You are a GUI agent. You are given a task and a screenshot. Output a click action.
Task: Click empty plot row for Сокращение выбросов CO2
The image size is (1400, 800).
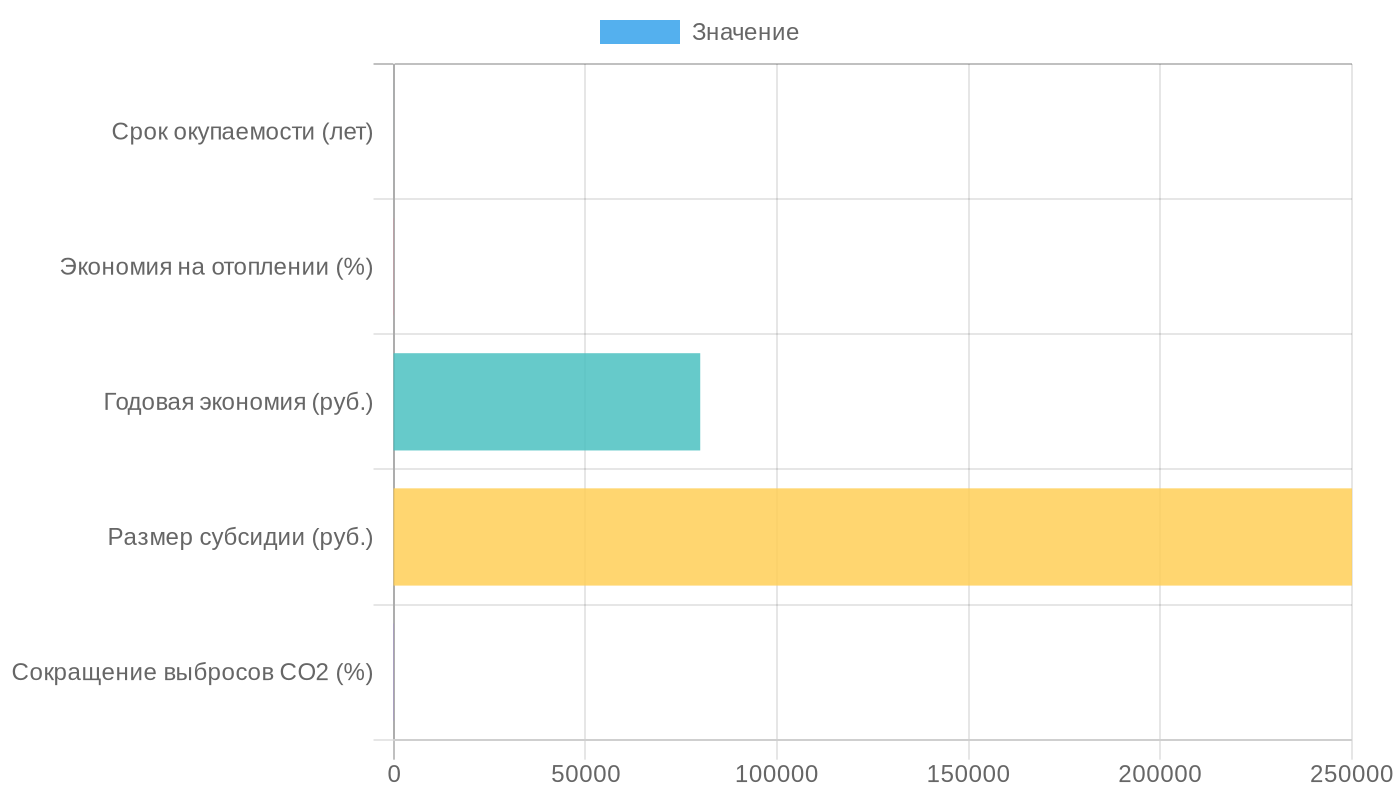pyautogui.click(x=872, y=672)
